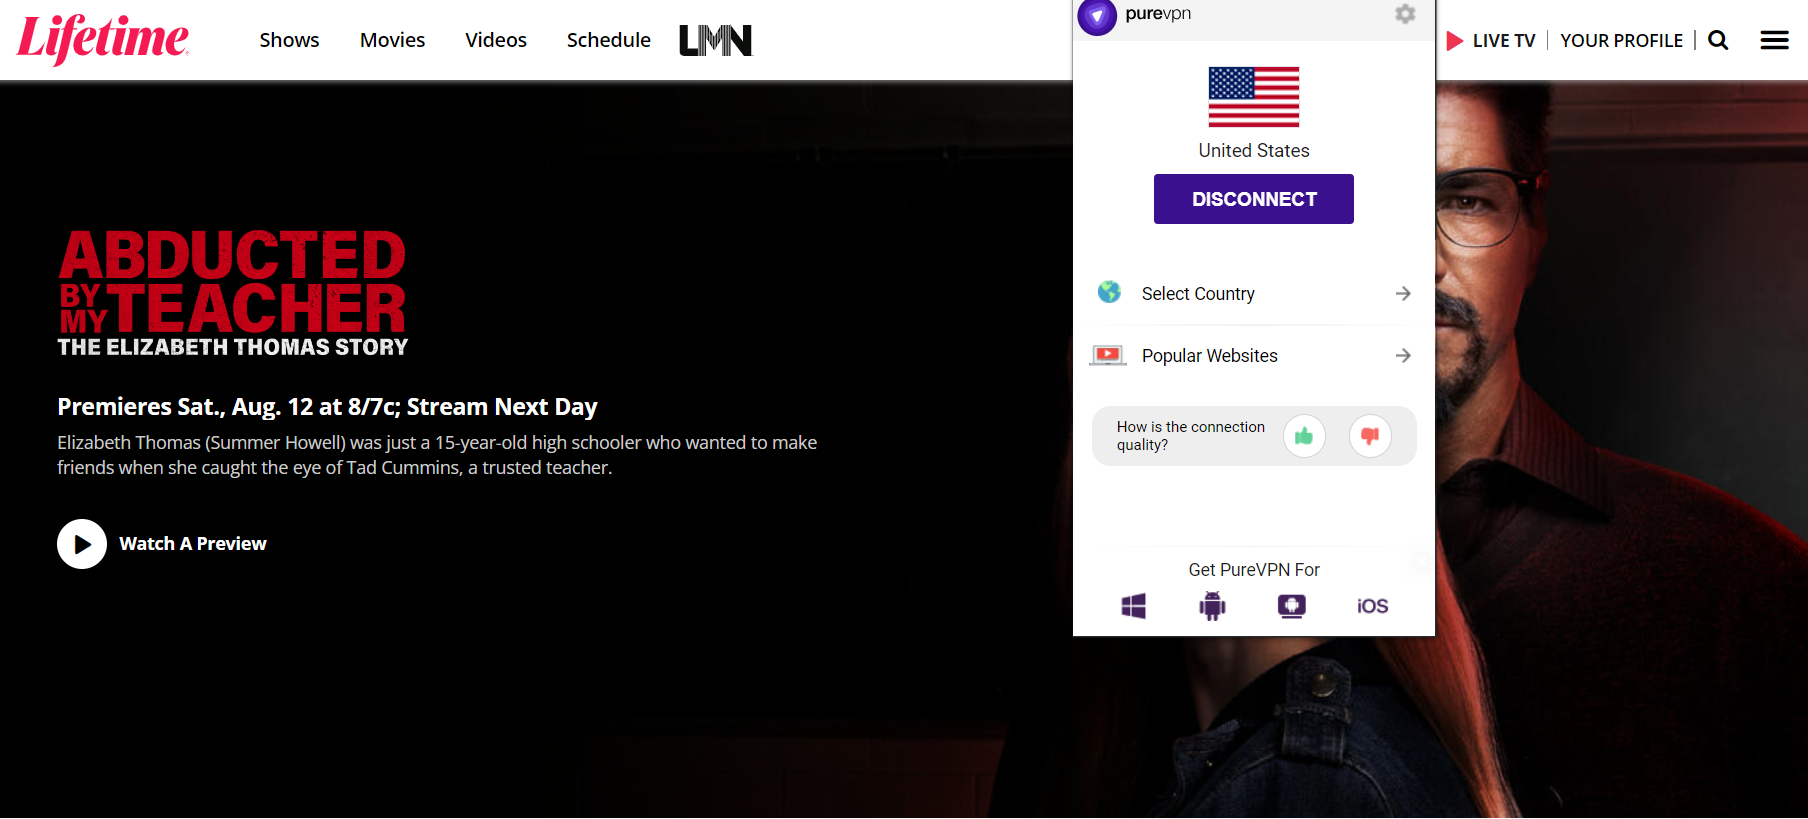Click the Android download icon
Viewport: 1808px width, 819px height.
click(1212, 606)
